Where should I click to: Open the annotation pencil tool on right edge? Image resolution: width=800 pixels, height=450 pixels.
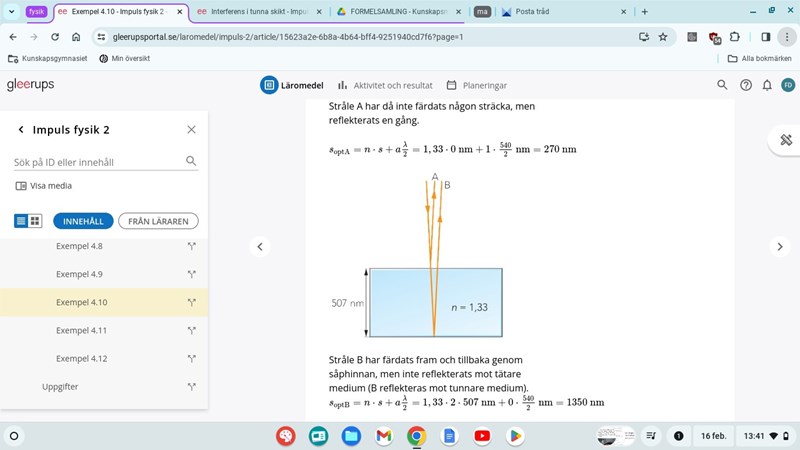785,140
